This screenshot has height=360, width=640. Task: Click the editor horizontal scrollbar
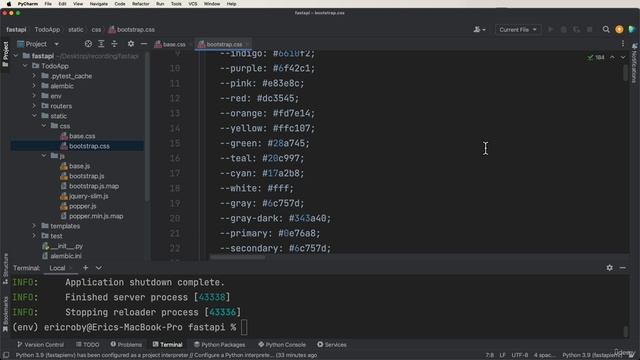point(238,257)
